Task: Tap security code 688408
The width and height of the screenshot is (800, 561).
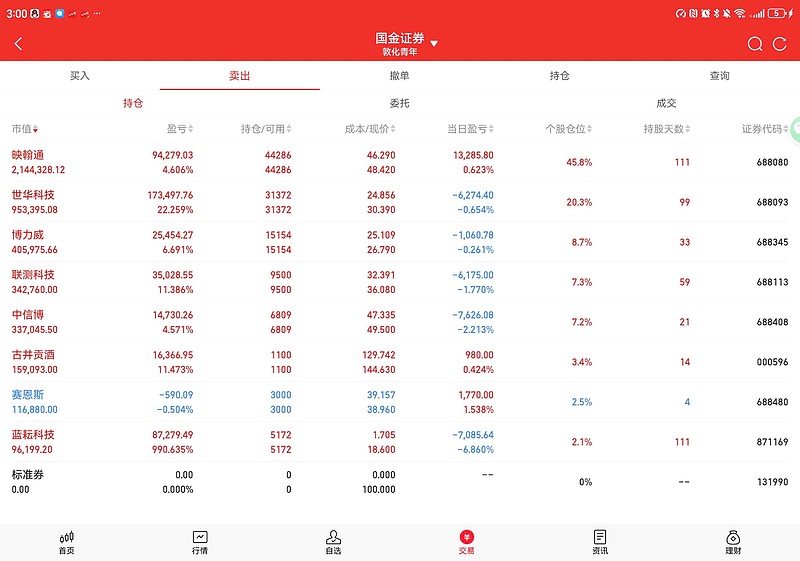Action: [x=772, y=322]
